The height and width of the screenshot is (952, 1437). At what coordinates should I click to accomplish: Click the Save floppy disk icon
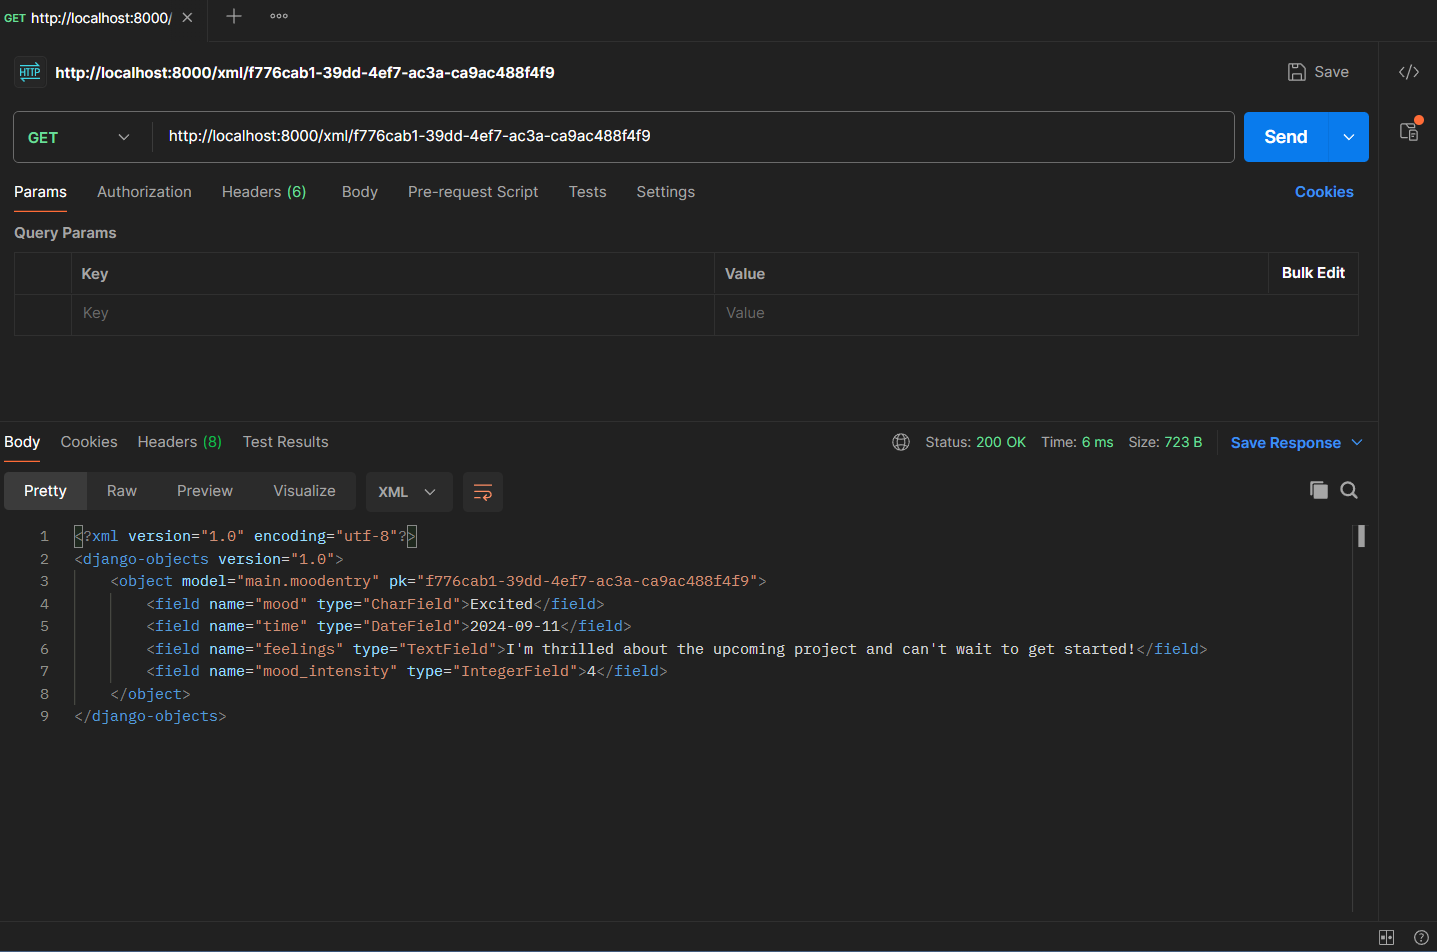pyautogui.click(x=1297, y=72)
